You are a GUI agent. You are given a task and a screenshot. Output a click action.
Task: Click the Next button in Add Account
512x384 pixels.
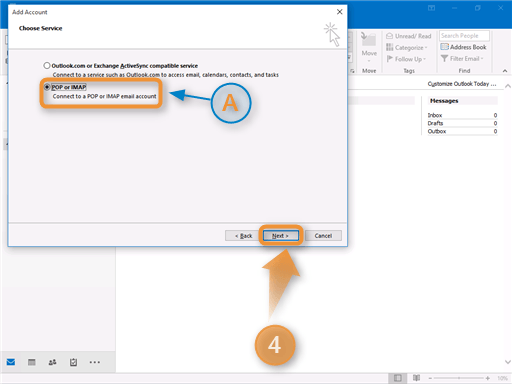click(x=281, y=236)
